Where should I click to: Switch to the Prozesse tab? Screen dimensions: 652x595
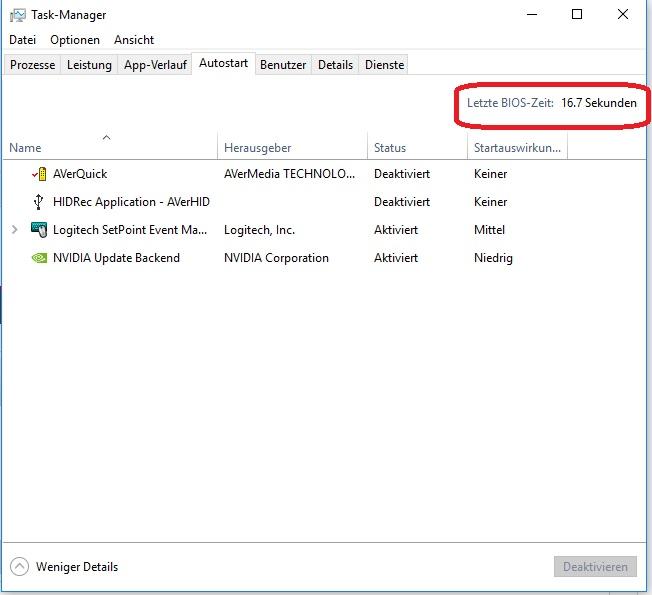click(x=32, y=65)
